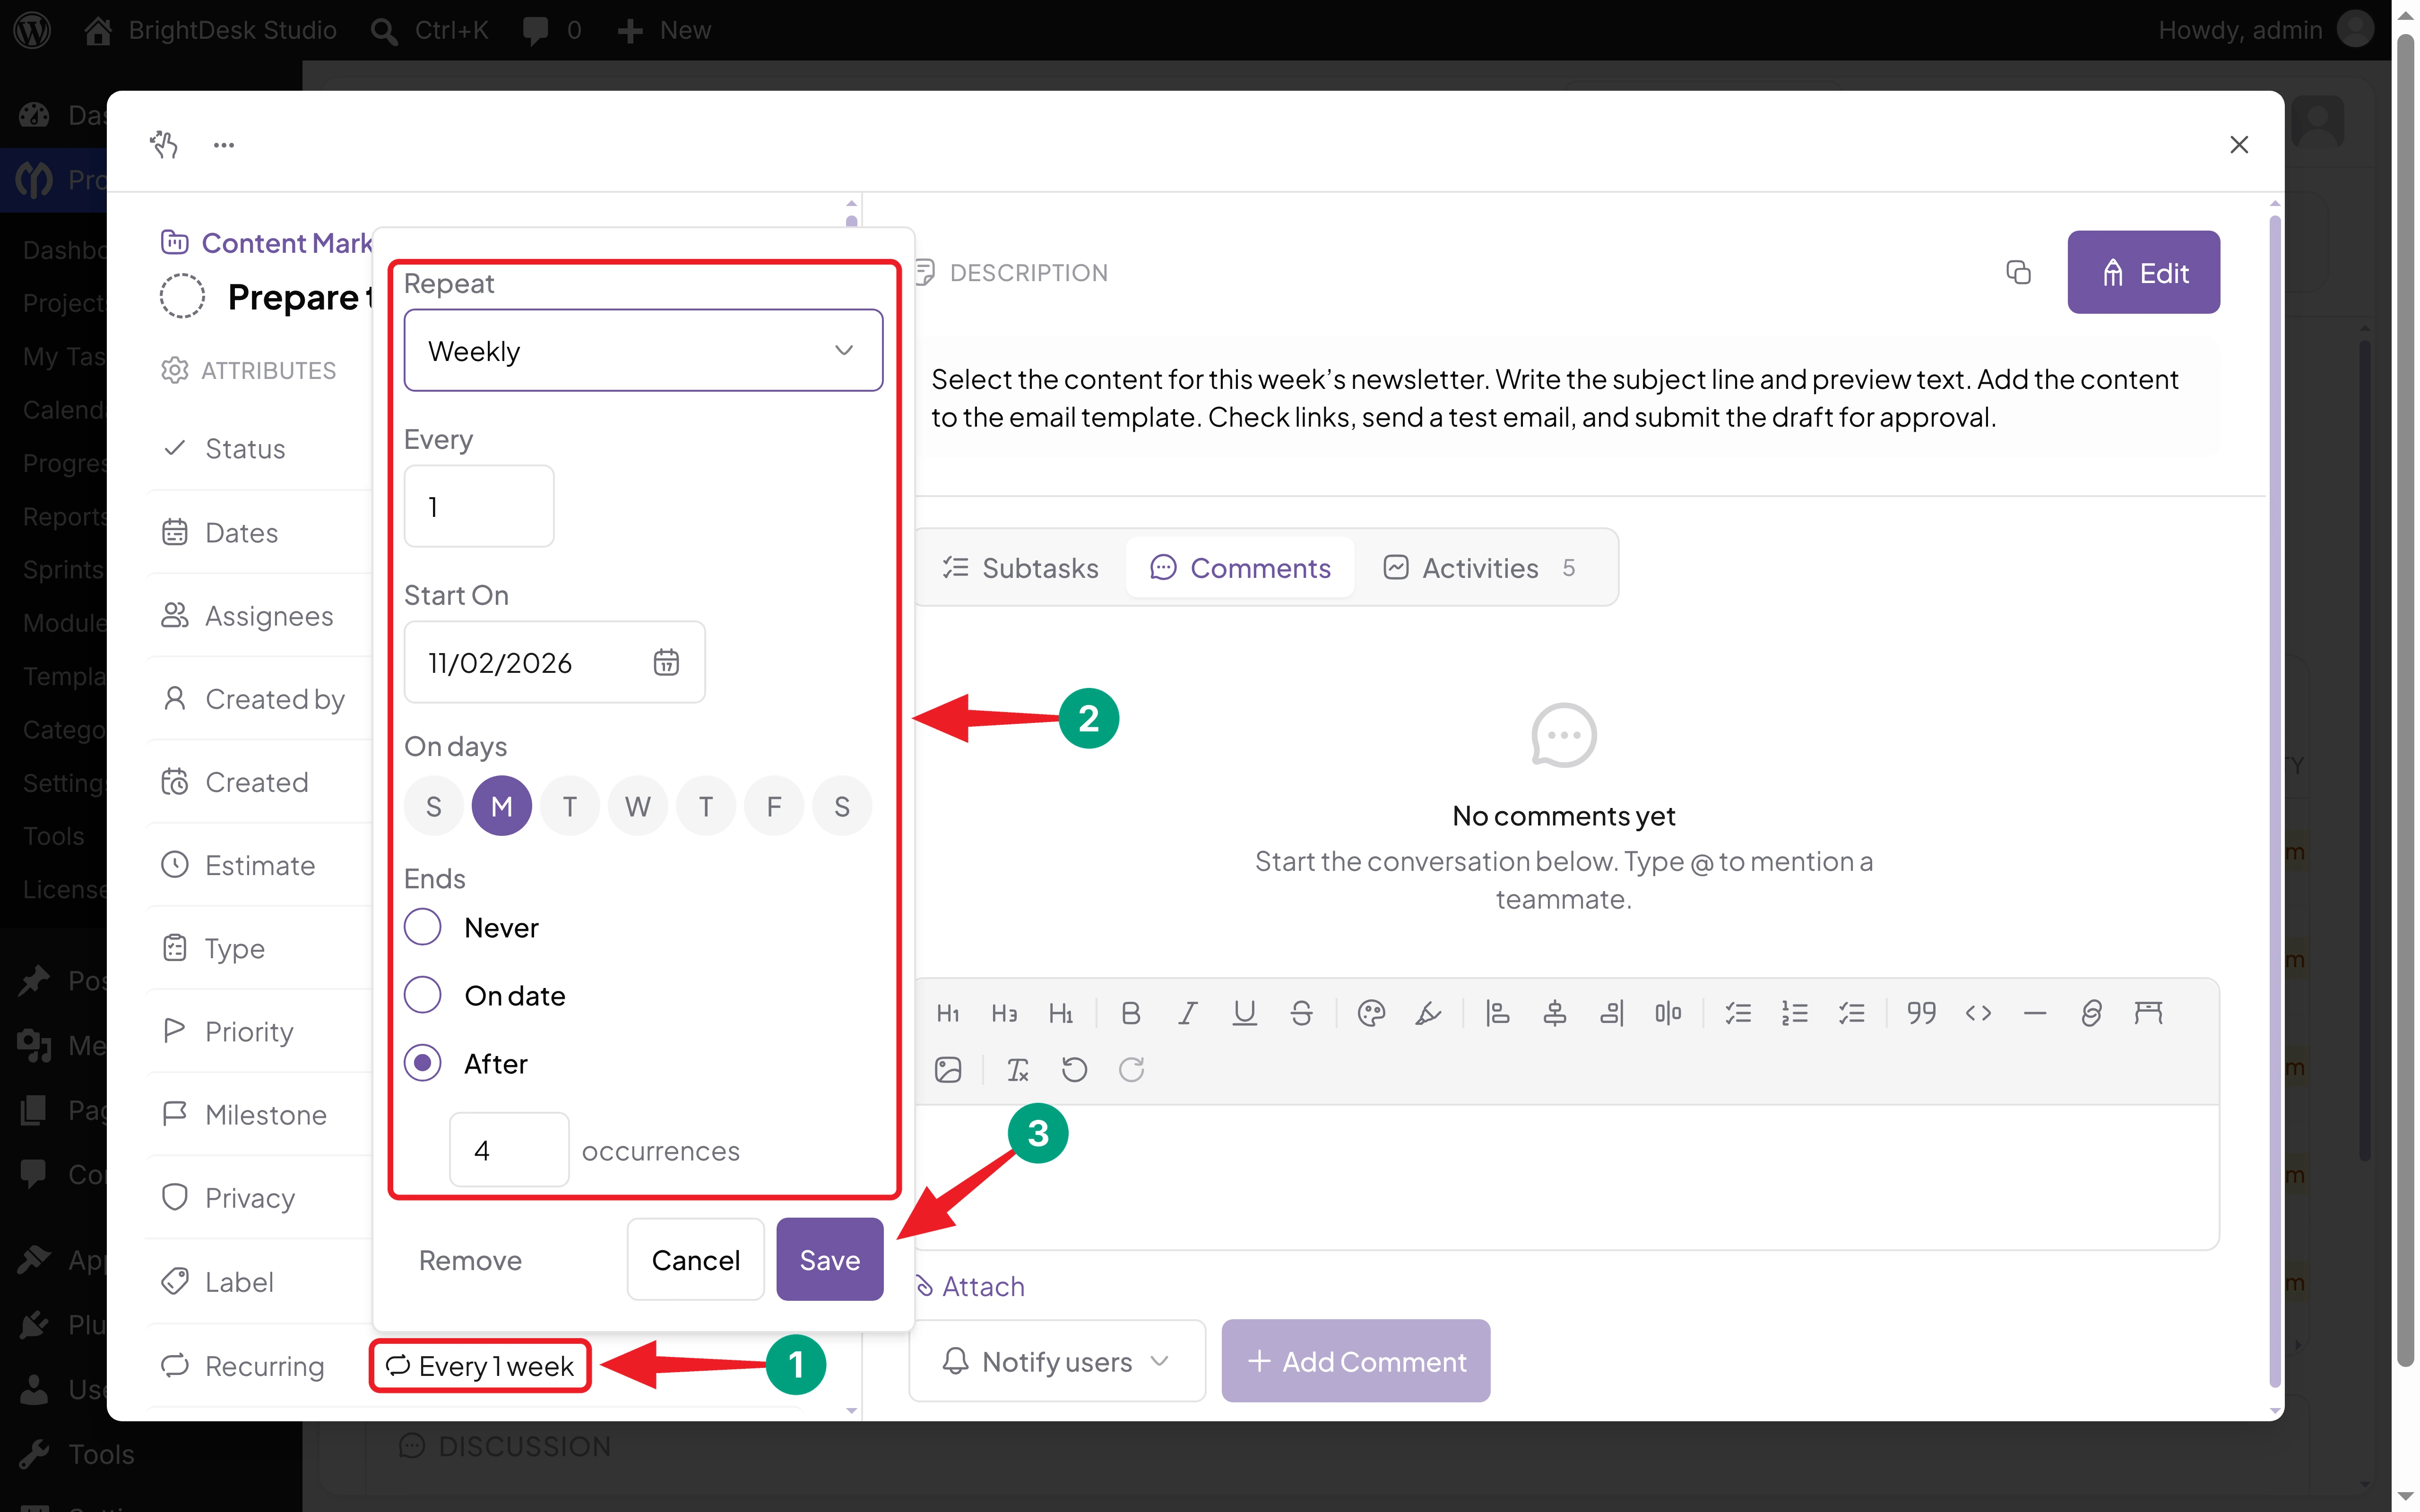Toggle Monday in On days
The image size is (2420, 1512).
(502, 806)
